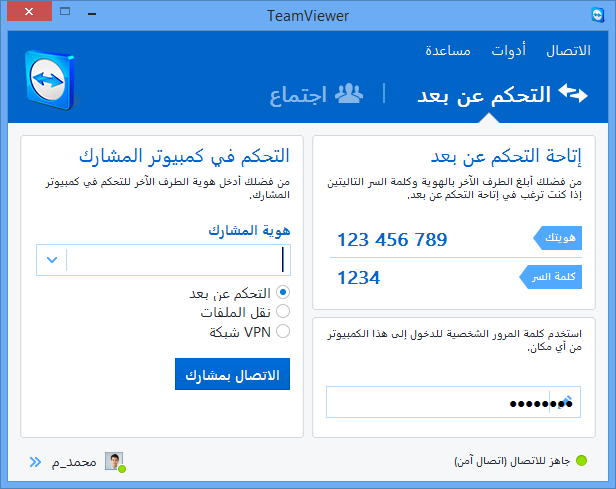Switch to اجتماع (Meeting) tab

[316, 95]
